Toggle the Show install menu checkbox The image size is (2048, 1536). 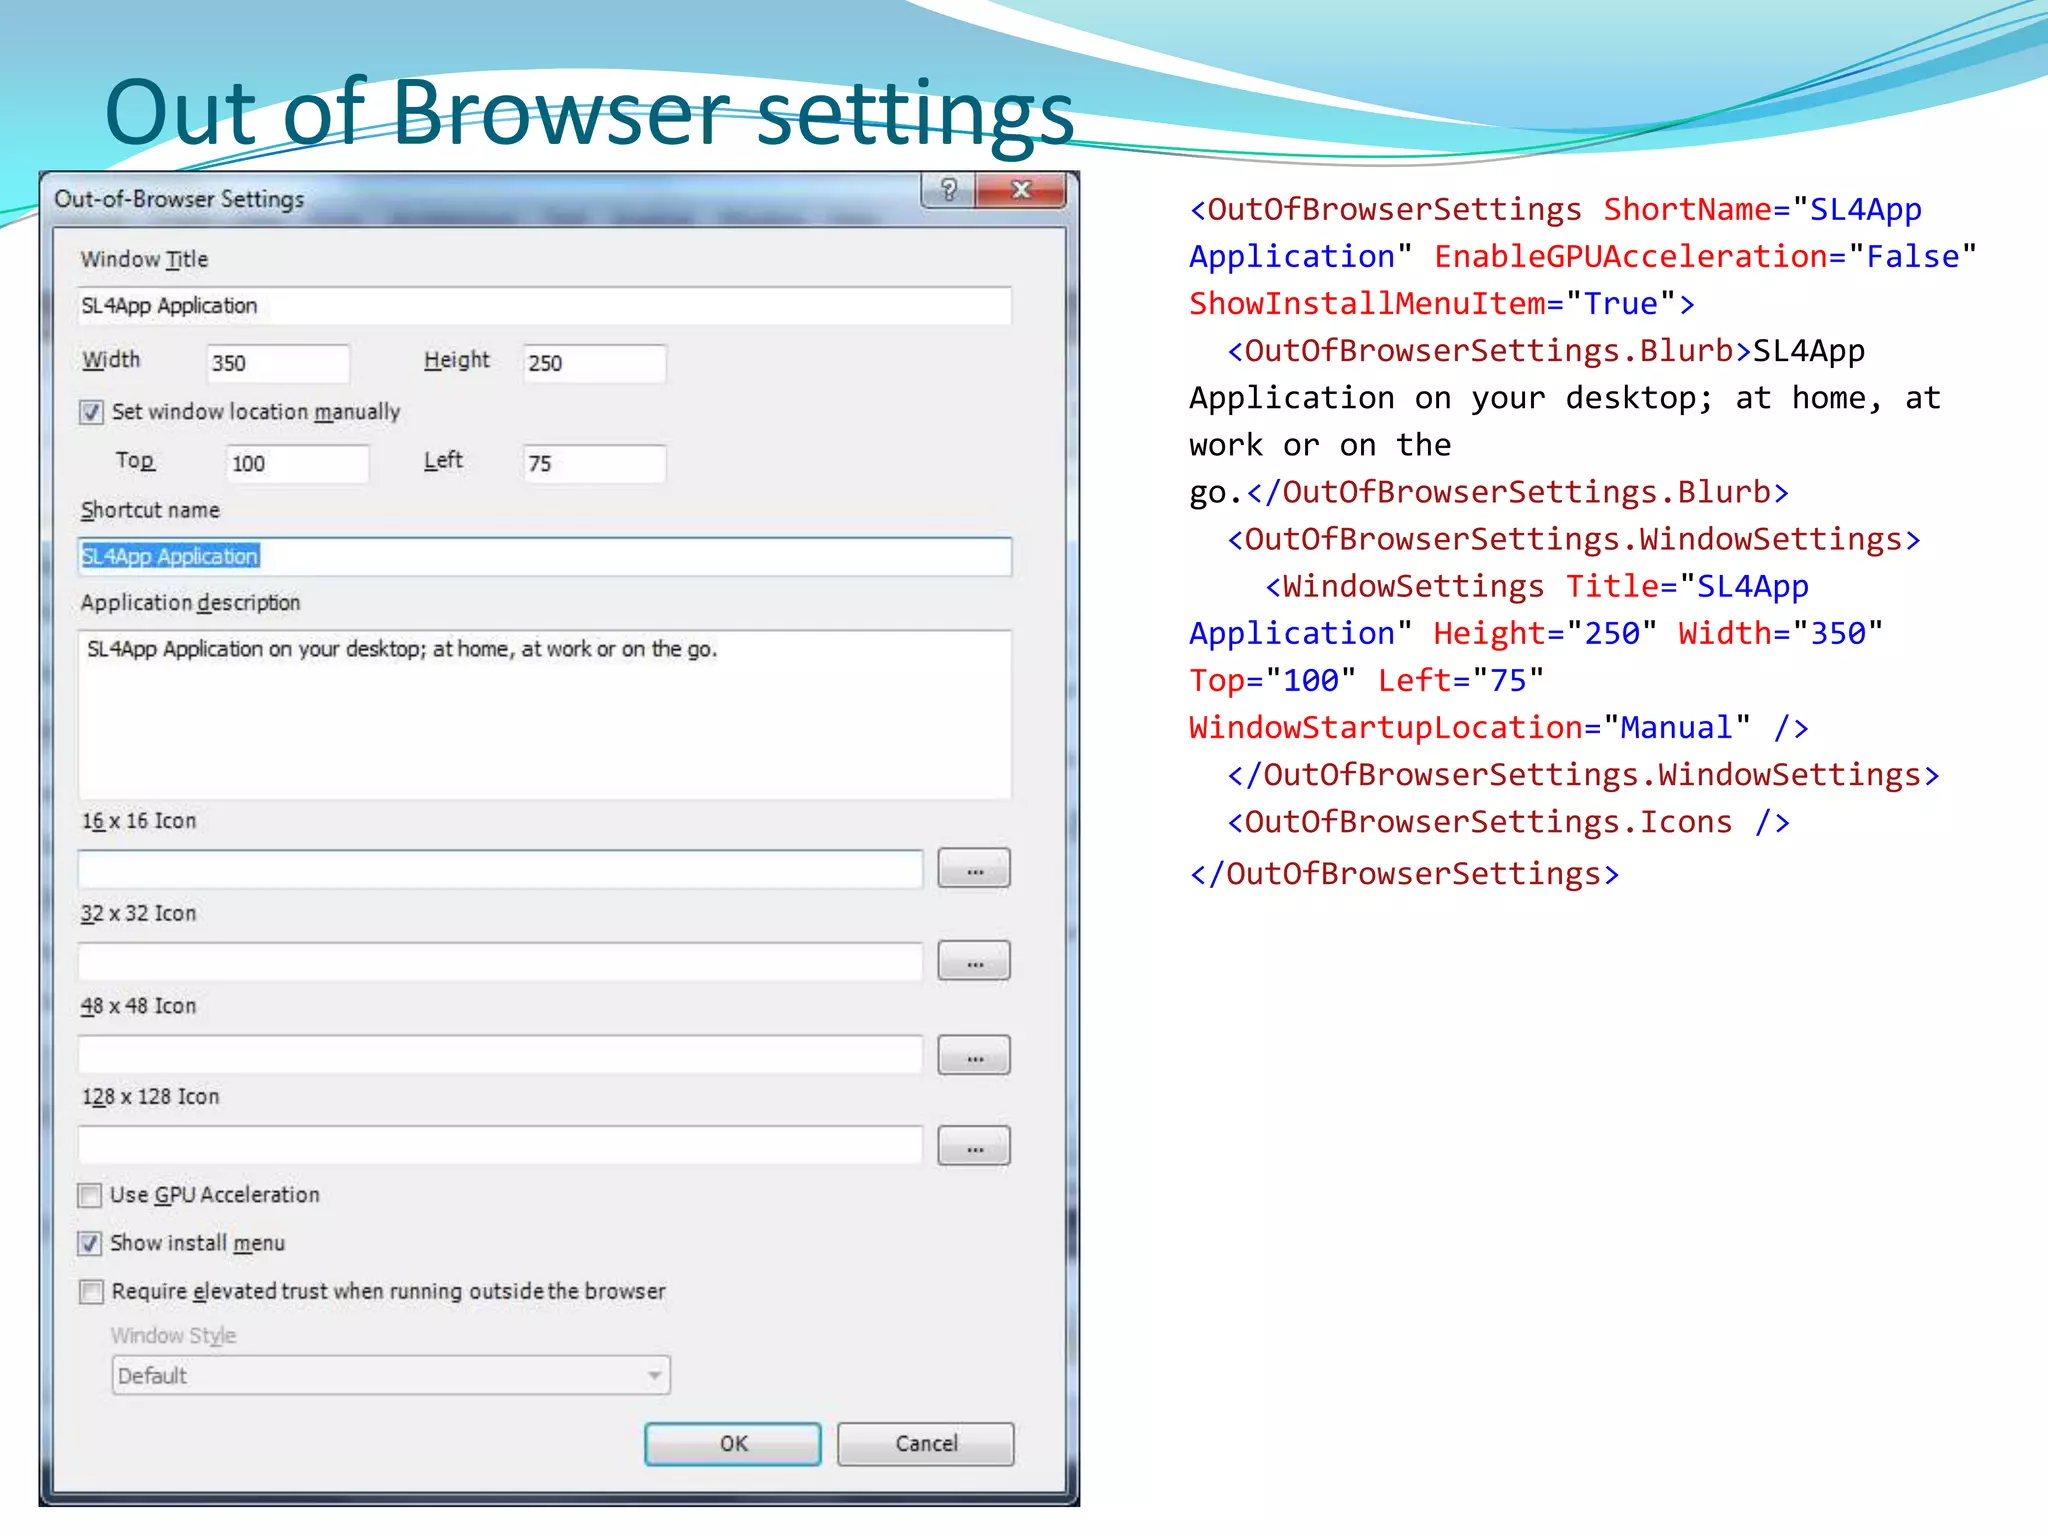(x=90, y=1243)
